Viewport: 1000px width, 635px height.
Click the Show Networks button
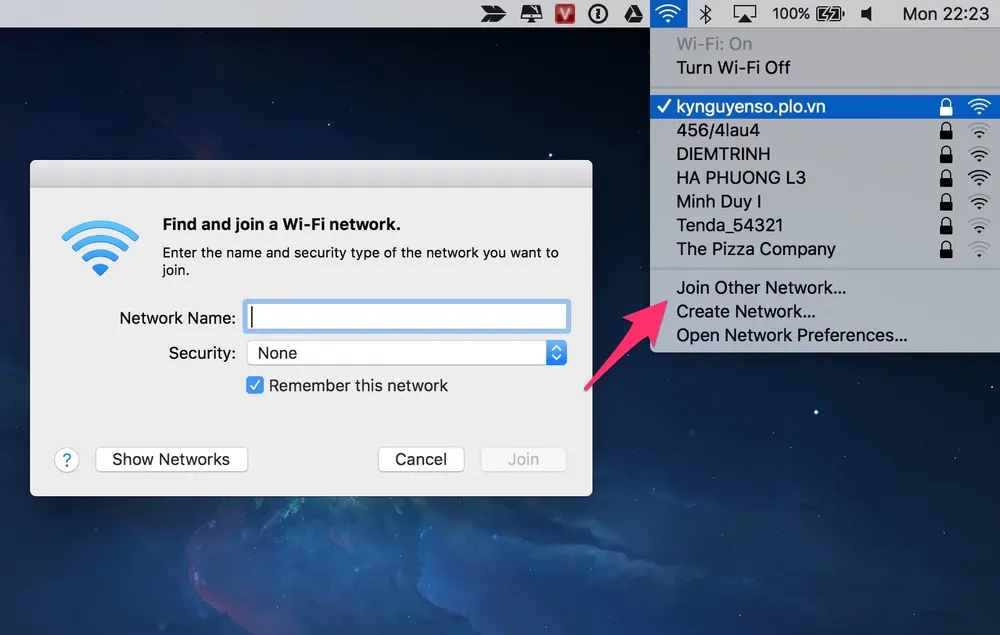point(171,459)
